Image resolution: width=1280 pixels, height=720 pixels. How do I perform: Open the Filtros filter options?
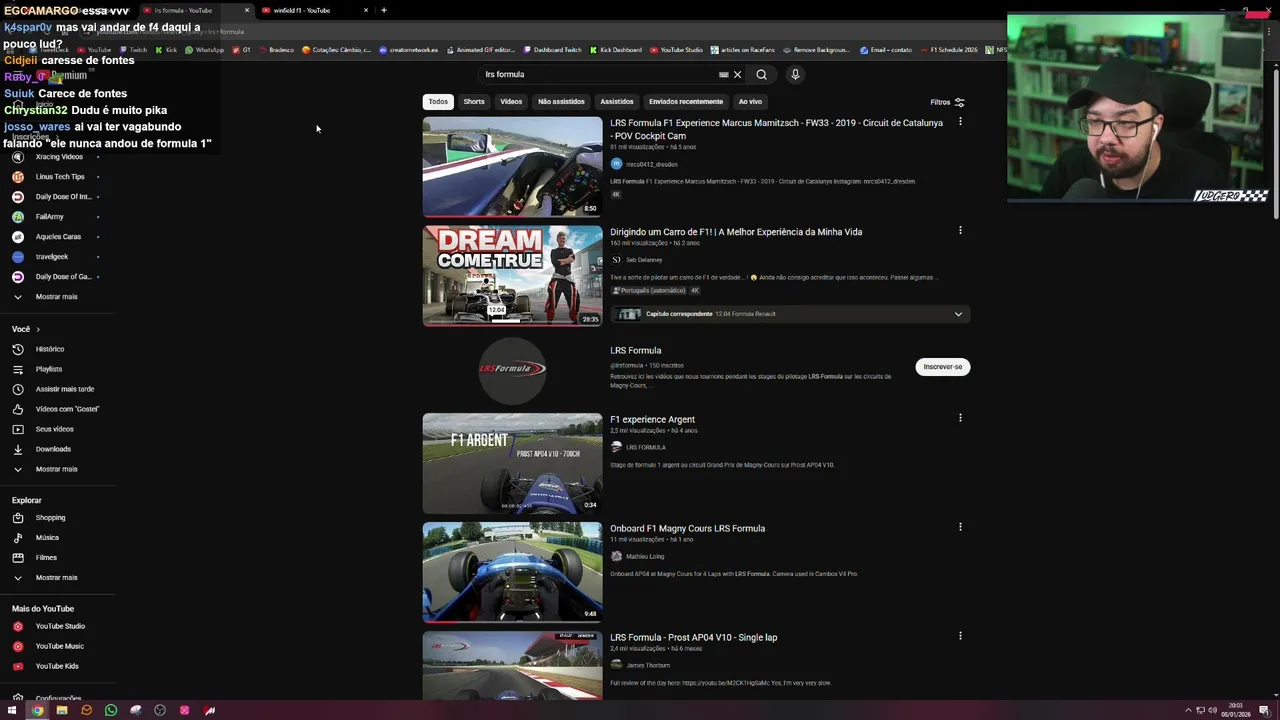click(947, 102)
